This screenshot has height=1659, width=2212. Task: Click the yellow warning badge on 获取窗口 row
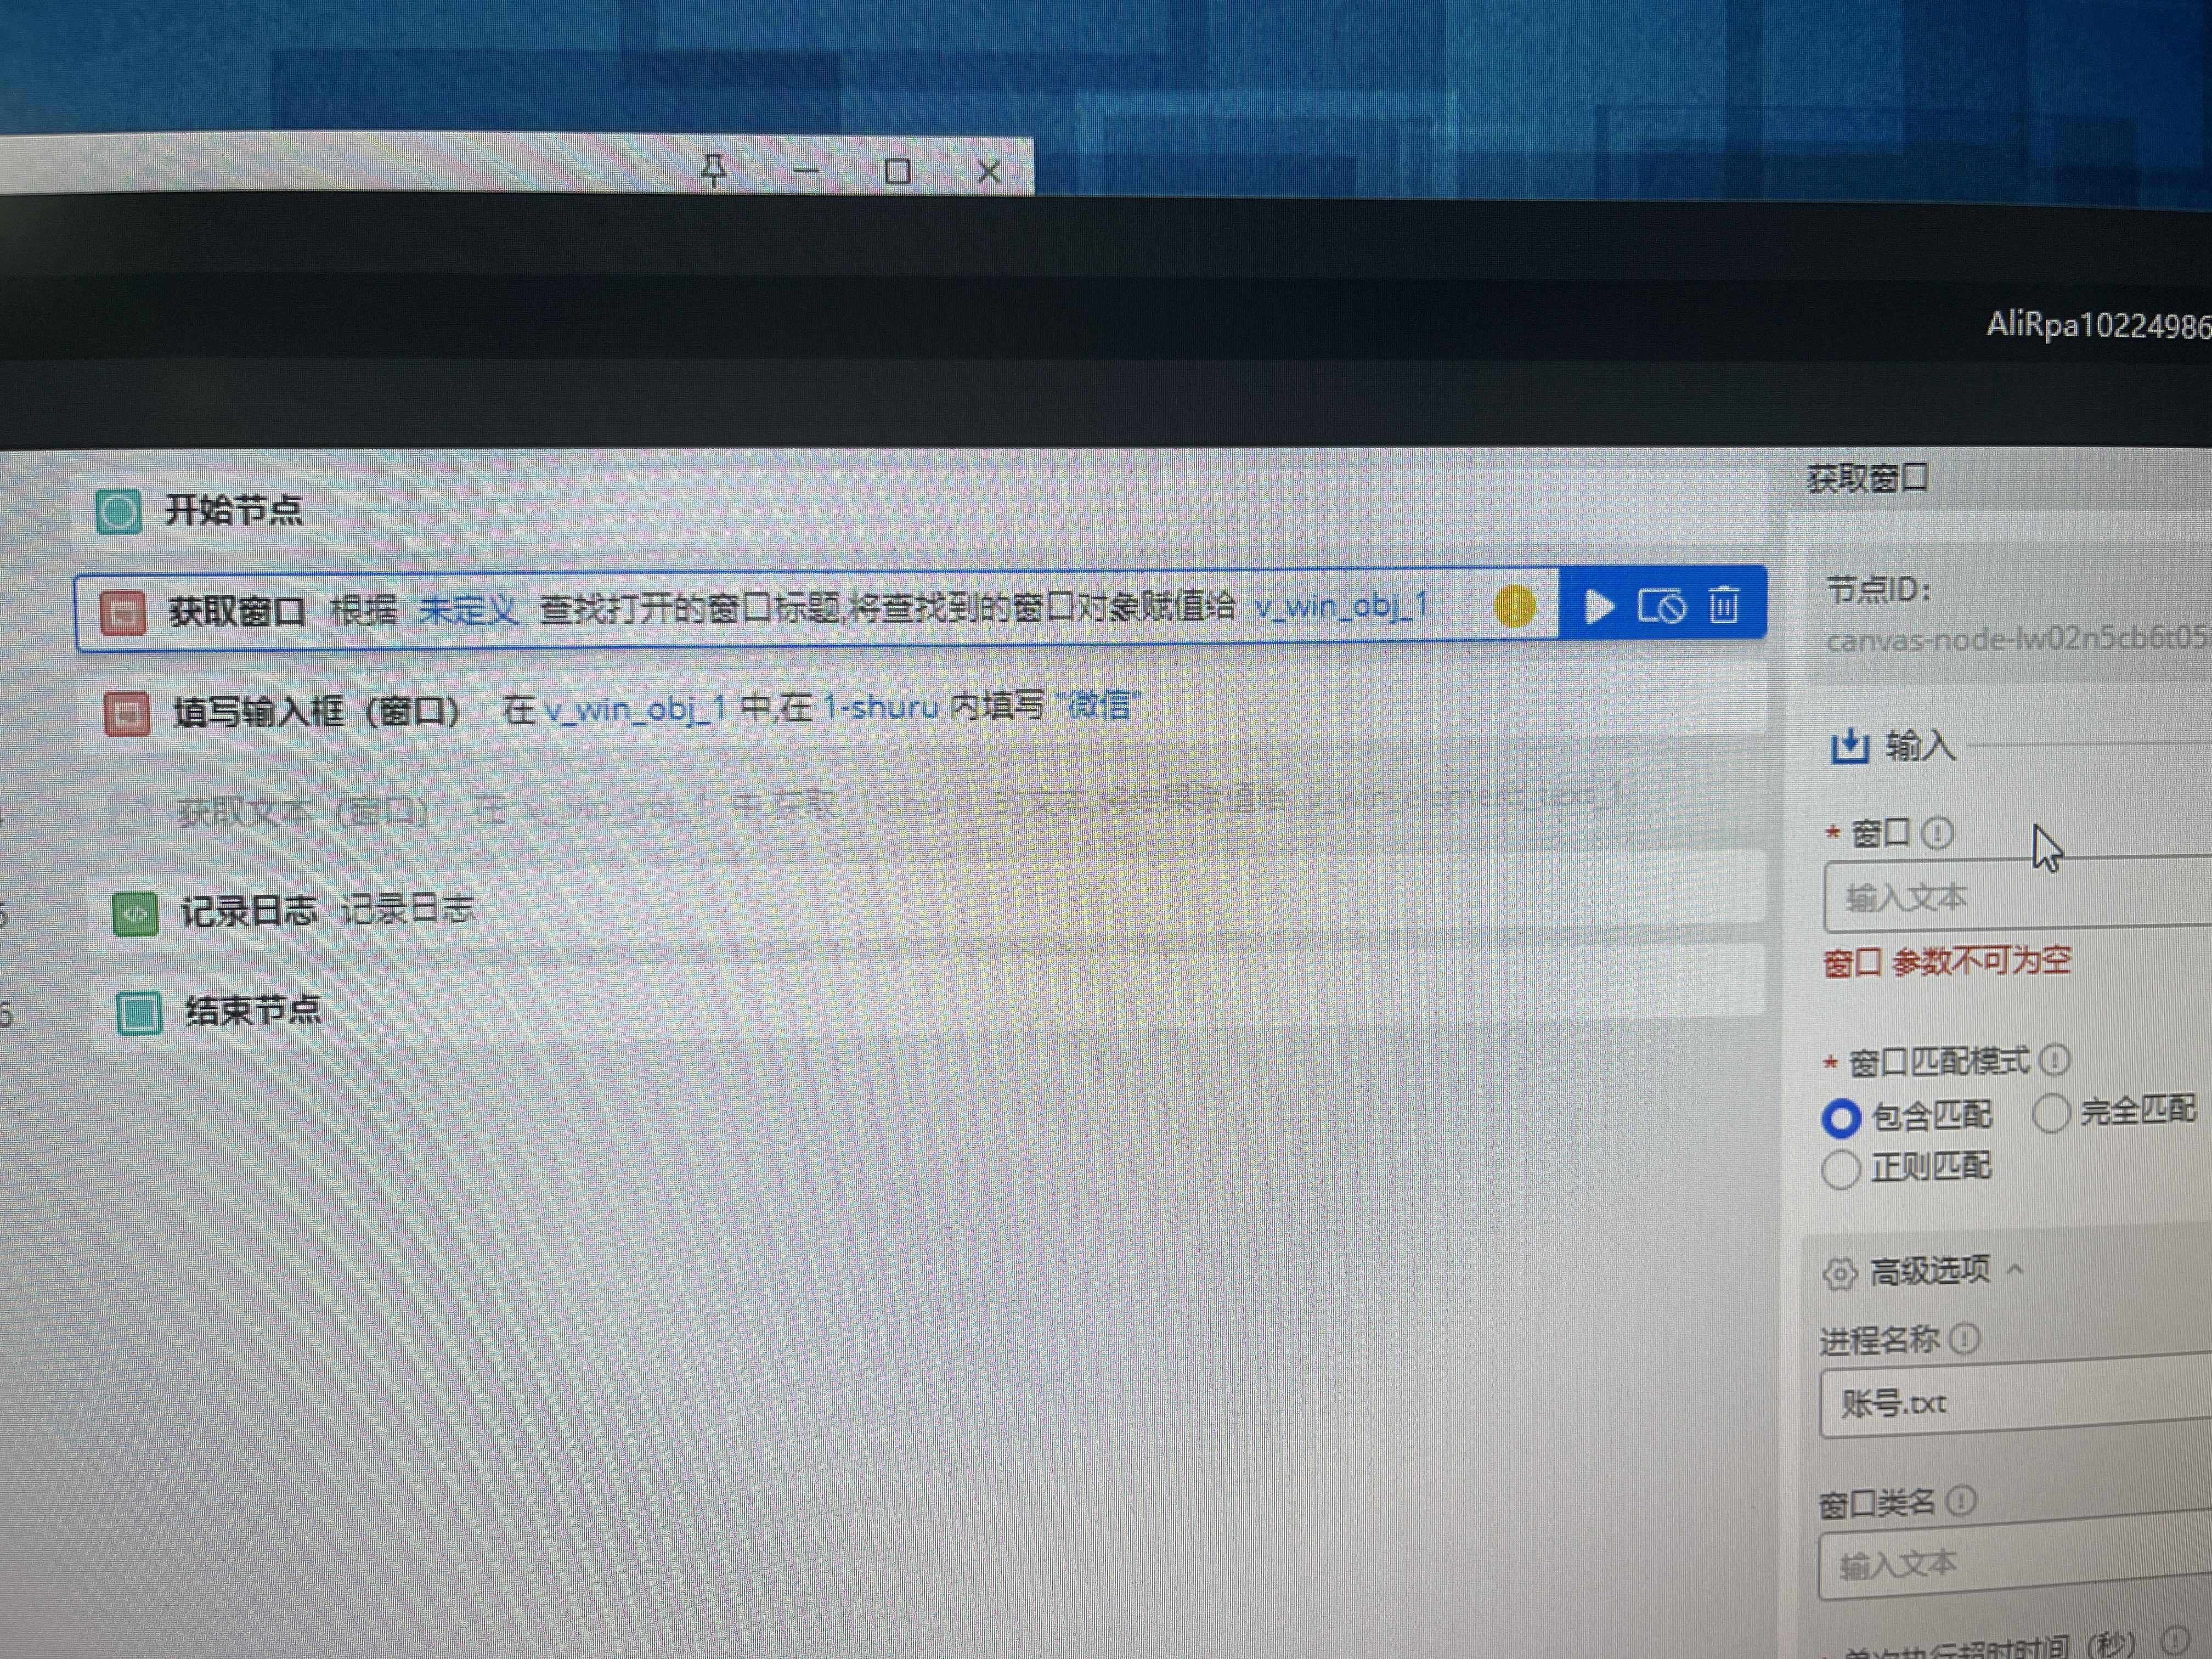click(1514, 606)
